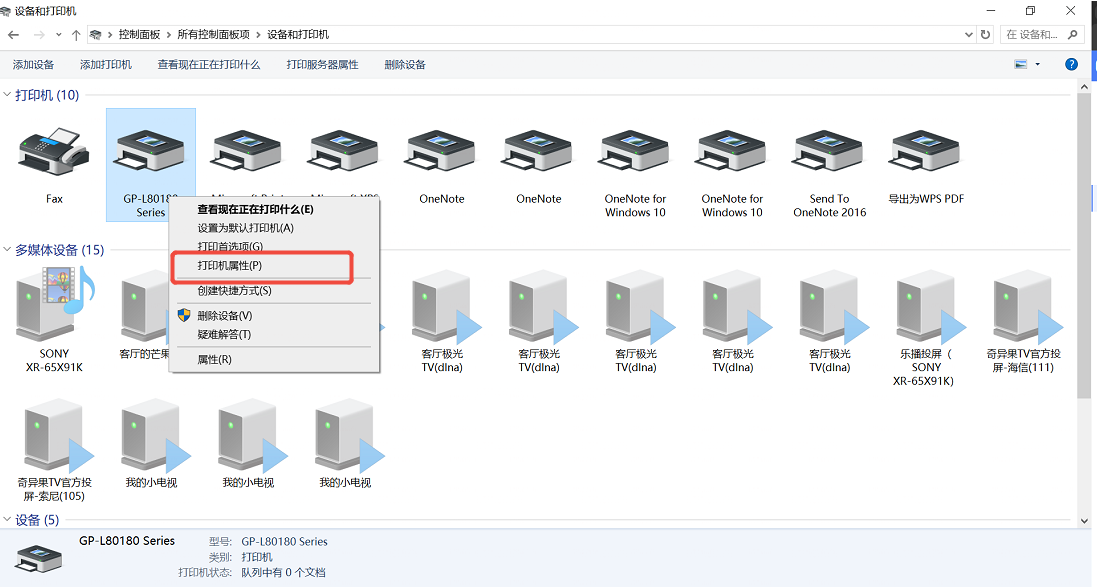1097x587 pixels.
Task: Refresh the Devices and Printers view
Action: 985,34
